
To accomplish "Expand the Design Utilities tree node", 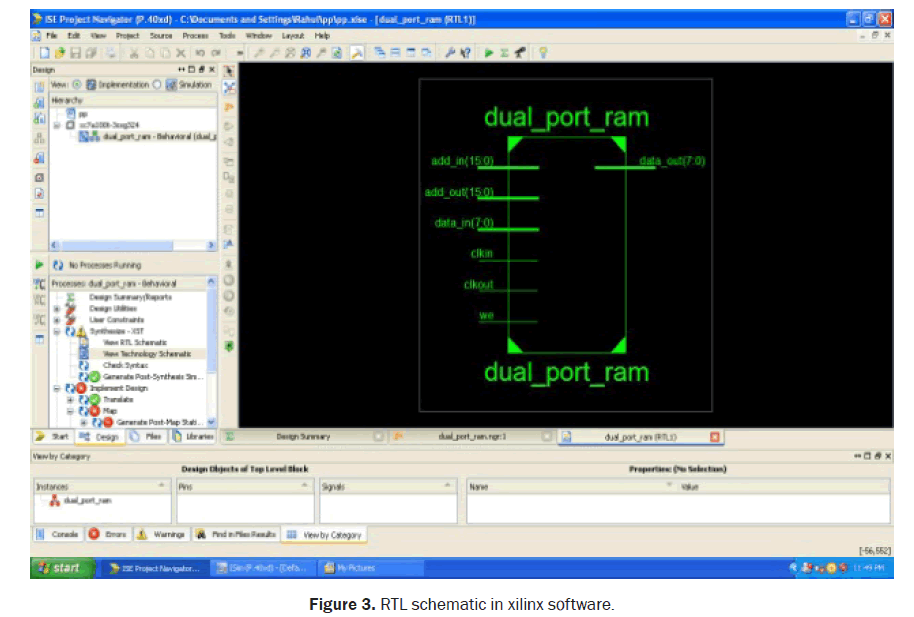I will point(58,309).
